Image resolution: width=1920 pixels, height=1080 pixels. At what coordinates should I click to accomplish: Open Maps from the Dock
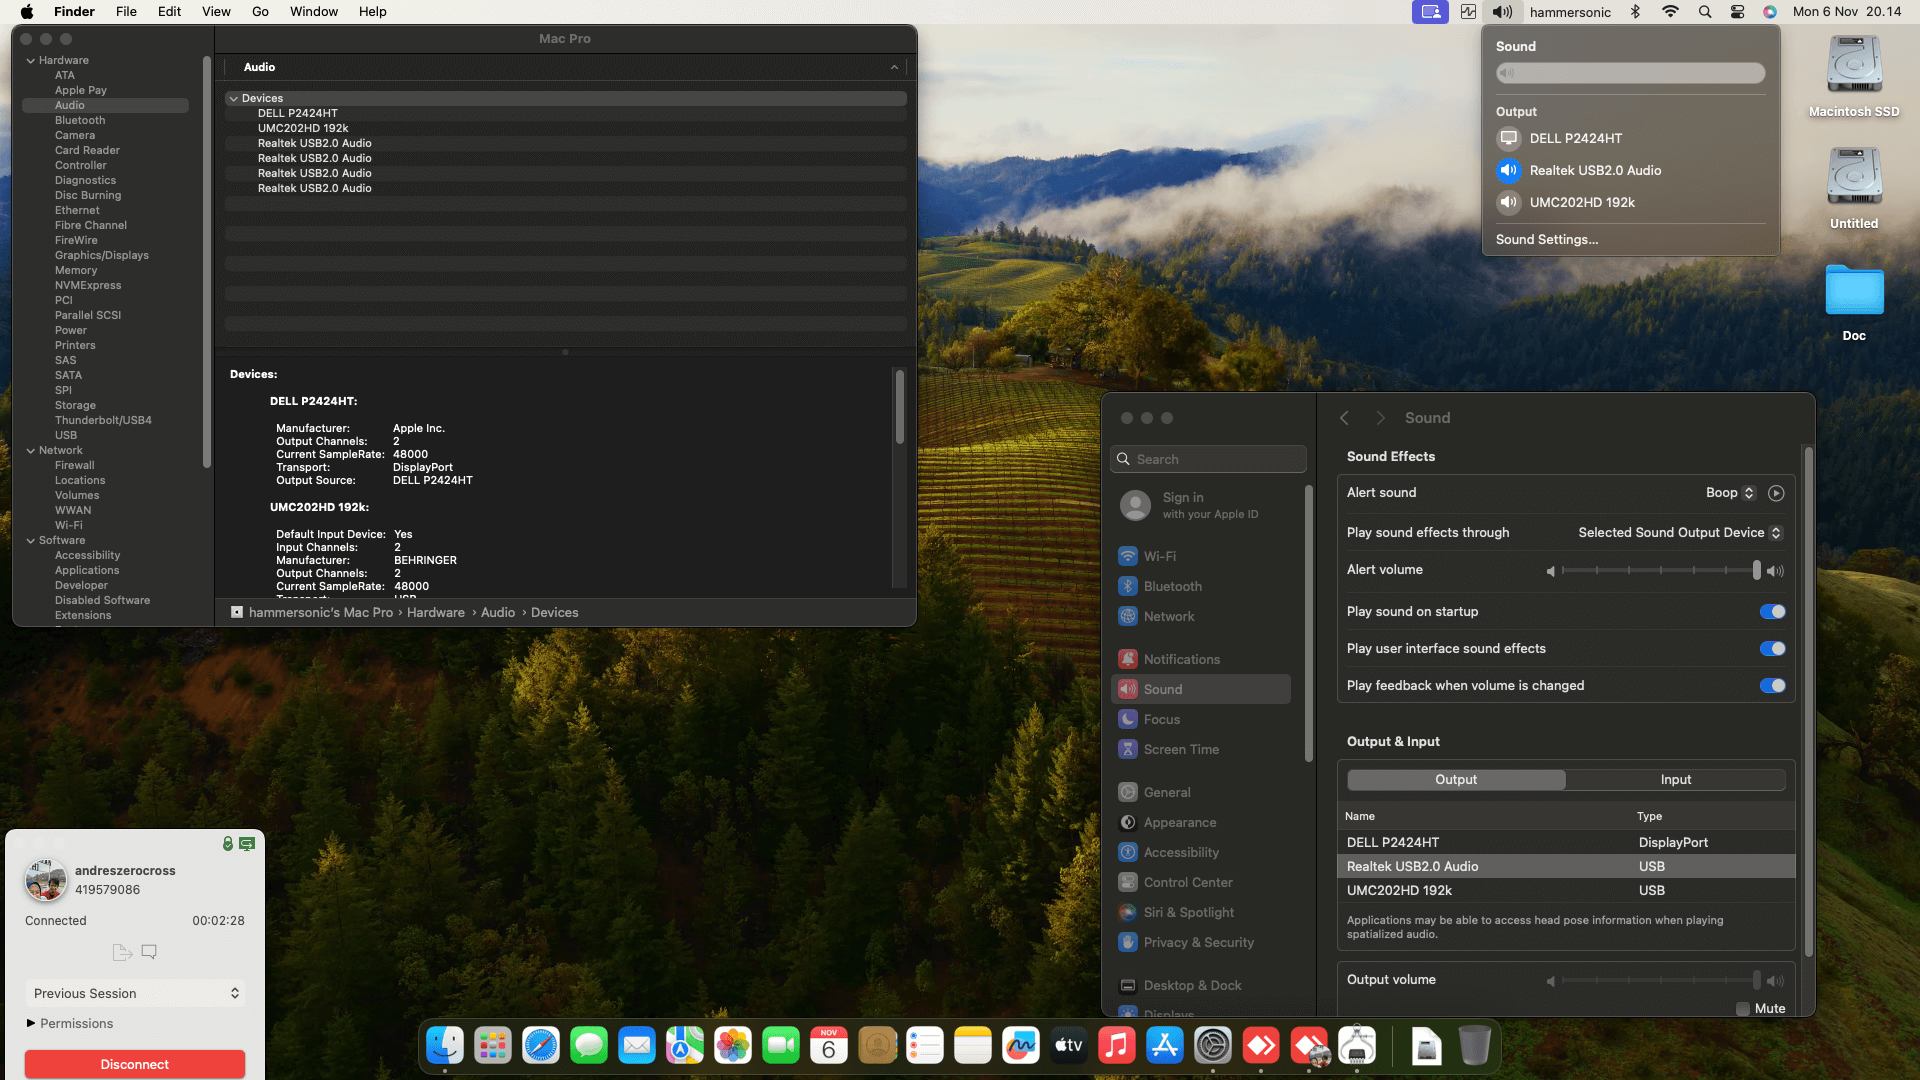tap(685, 1046)
